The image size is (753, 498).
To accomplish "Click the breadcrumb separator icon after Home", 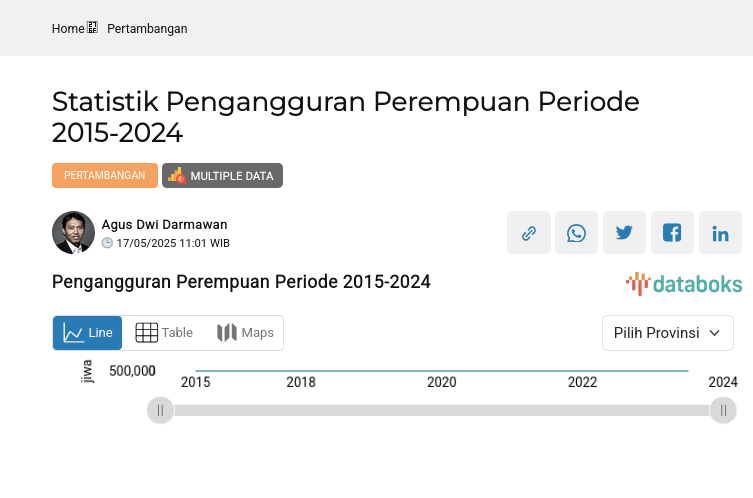I will [92, 27].
